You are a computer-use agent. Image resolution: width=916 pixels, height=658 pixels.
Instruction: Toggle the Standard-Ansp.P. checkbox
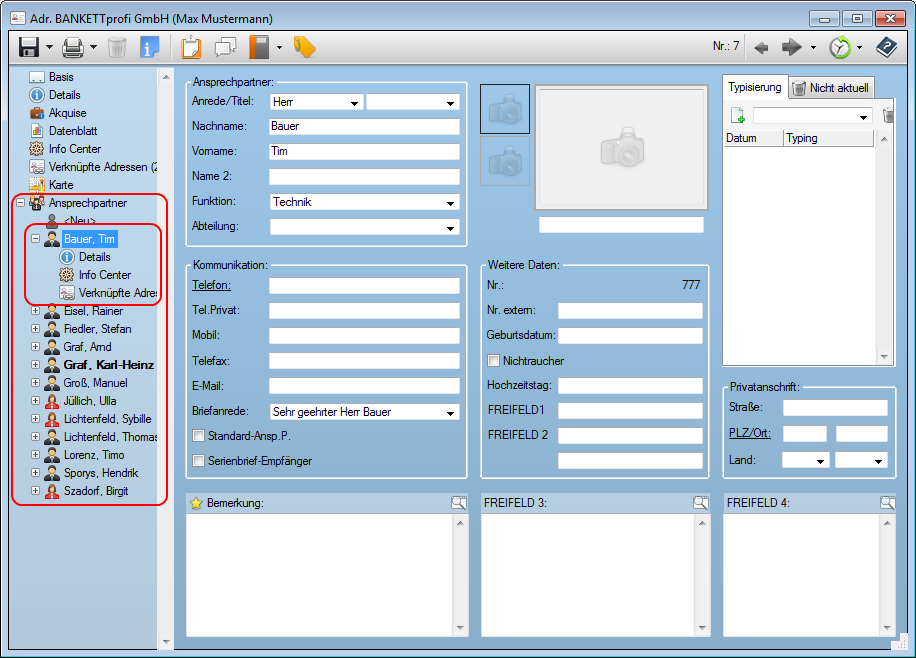[198, 436]
